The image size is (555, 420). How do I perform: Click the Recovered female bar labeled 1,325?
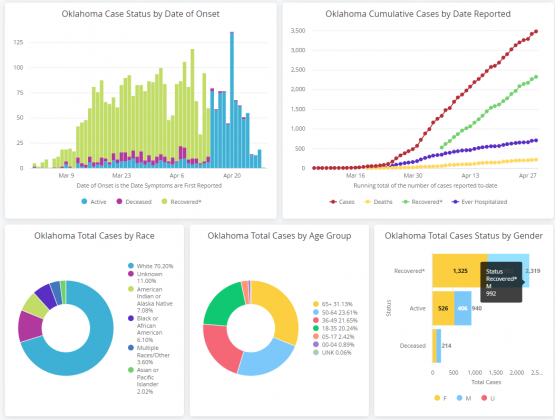click(x=460, y=271)
